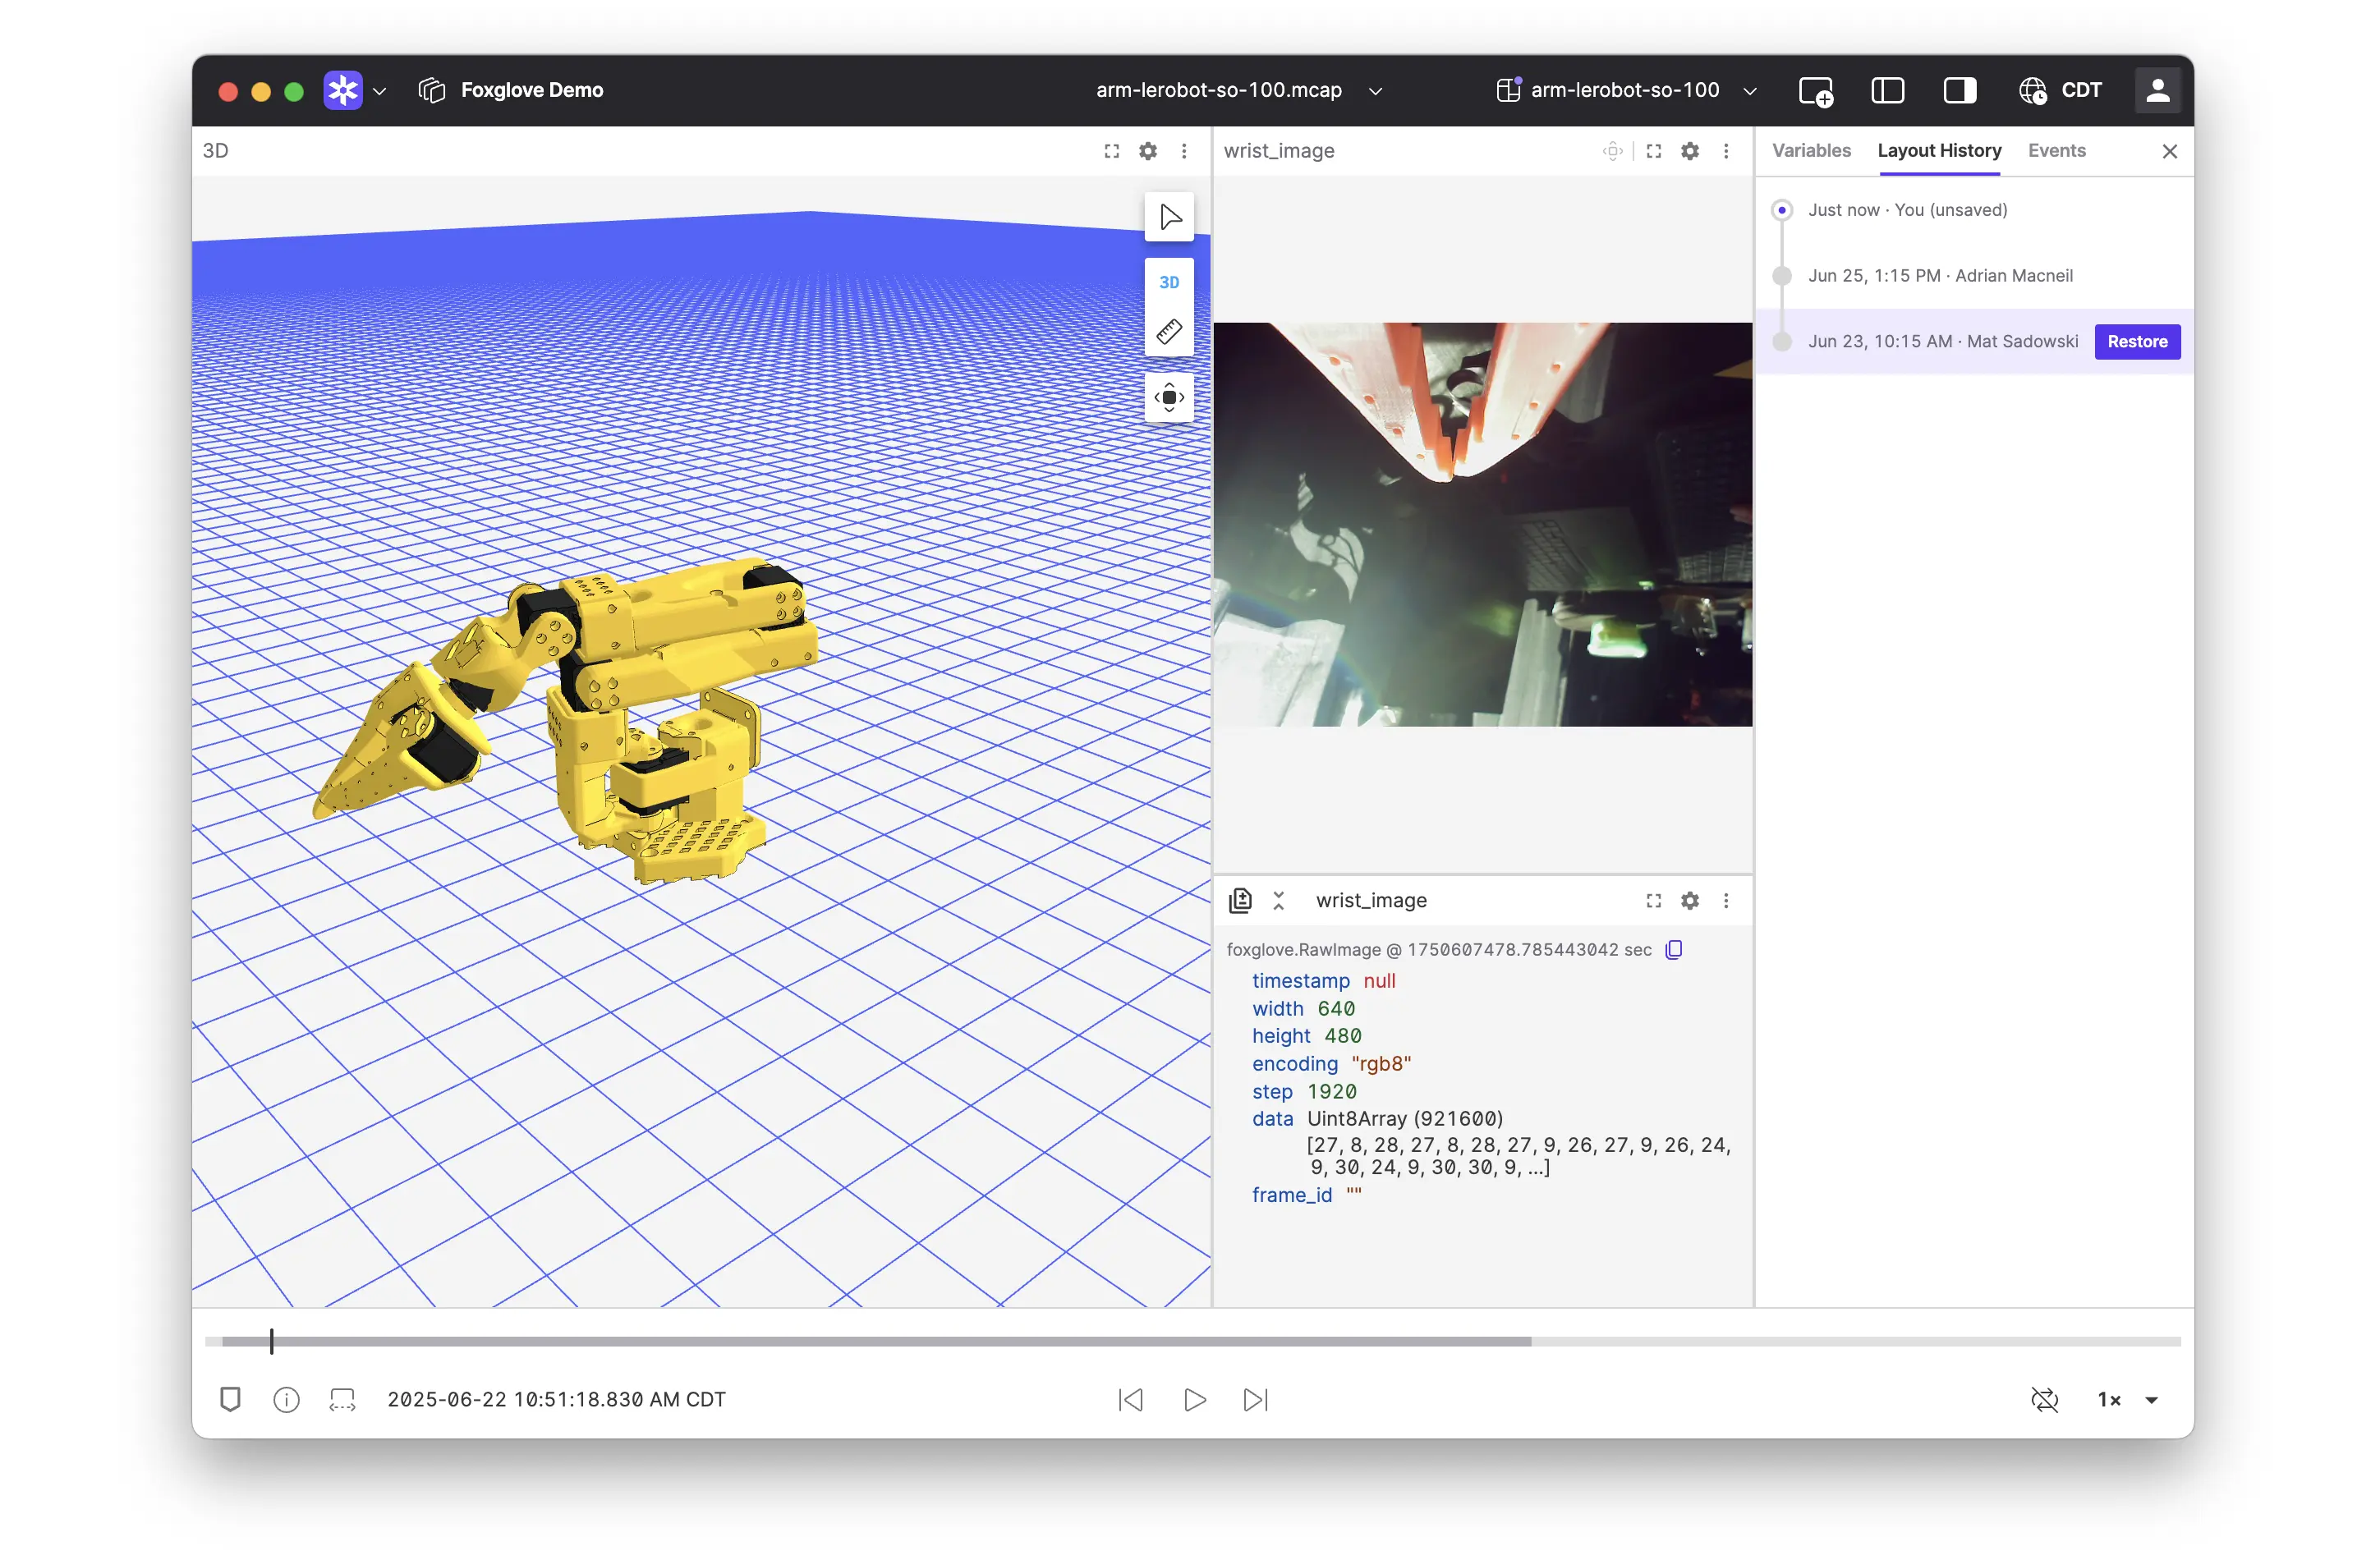Fullscreen the wrist_image image panel
This screenshot has height=1560, width=2380.
tap(1654, 151)
